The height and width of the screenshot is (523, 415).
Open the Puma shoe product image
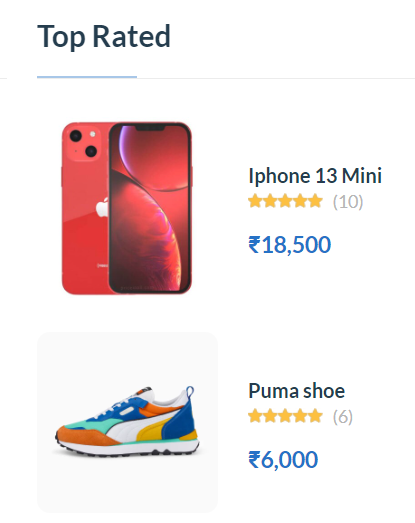(x=127, y=422)
